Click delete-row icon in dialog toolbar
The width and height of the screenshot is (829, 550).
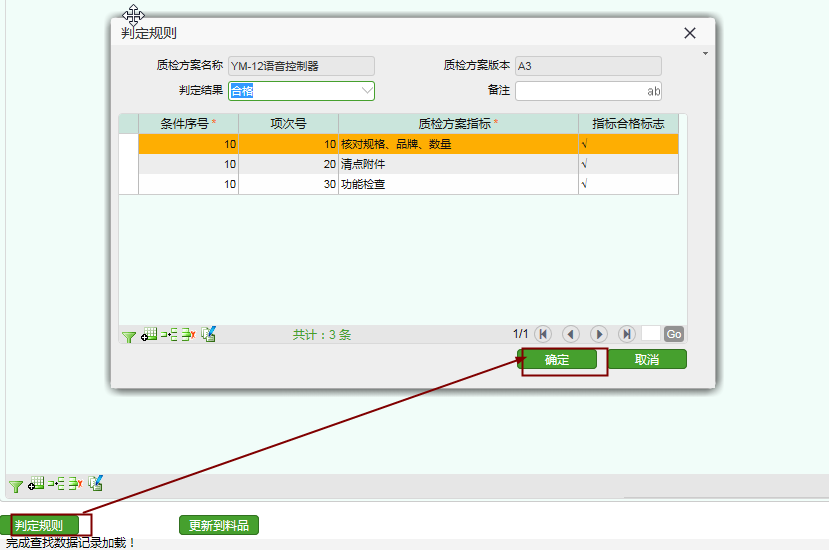click(189, 335)
